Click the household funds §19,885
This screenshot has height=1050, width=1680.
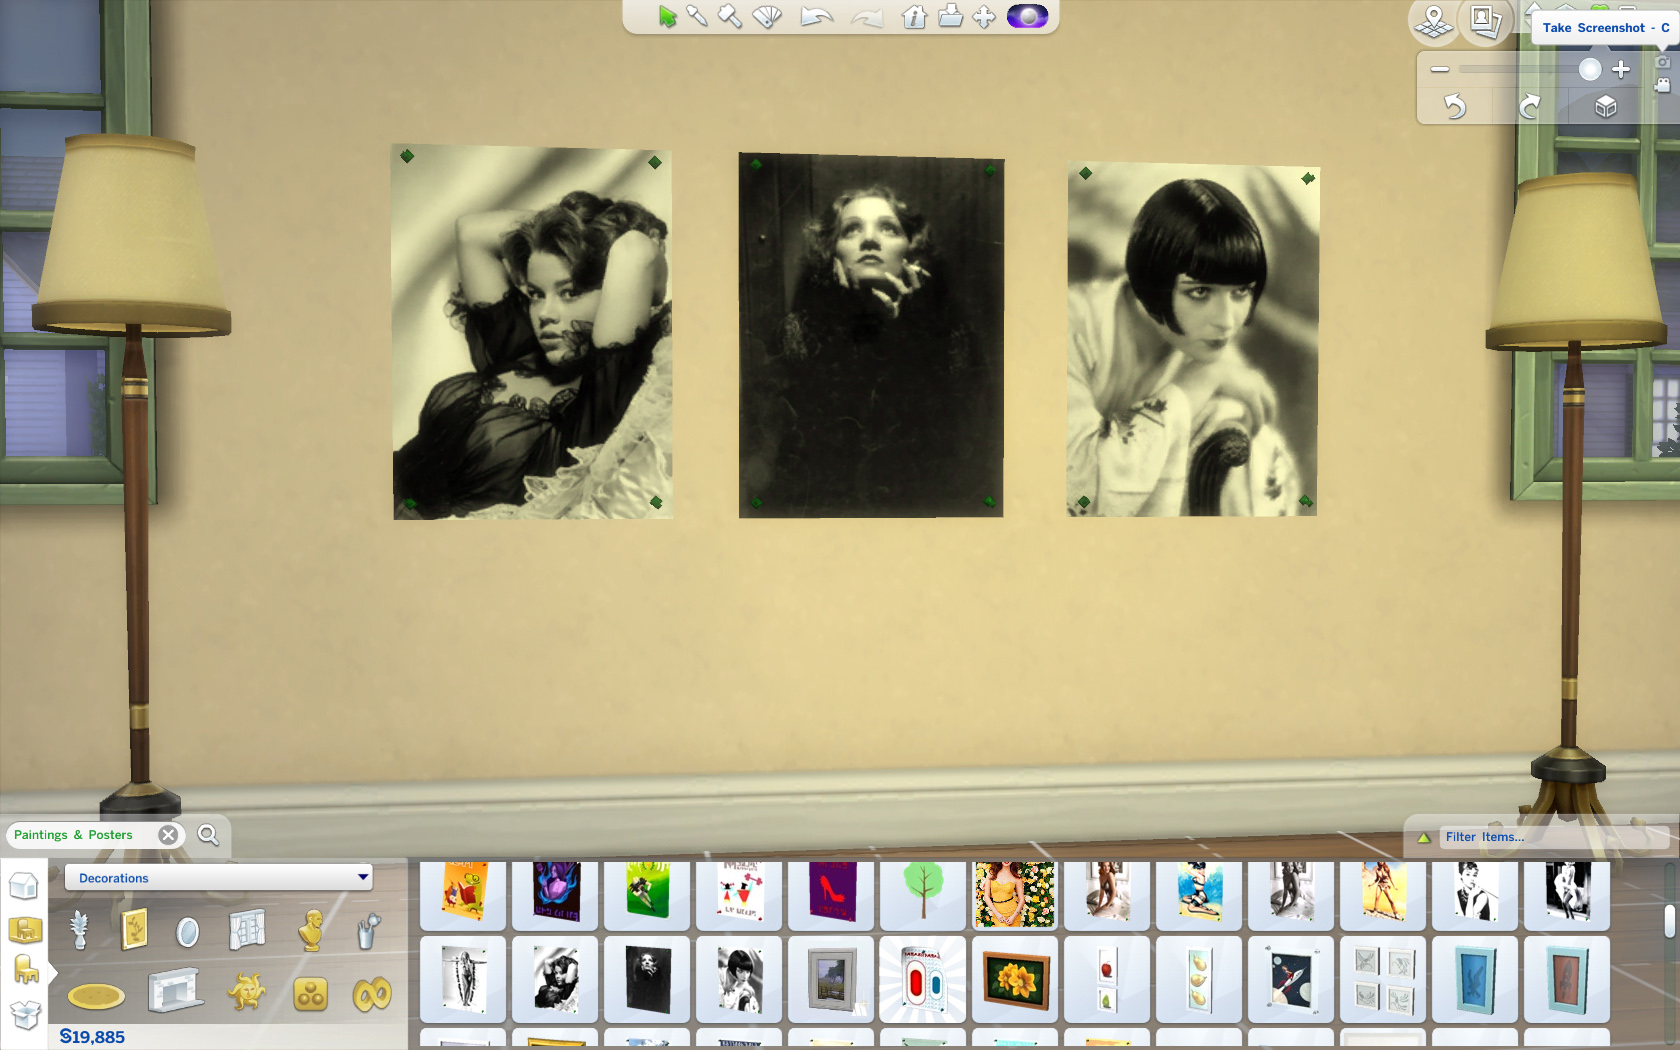coord(92,1037)
